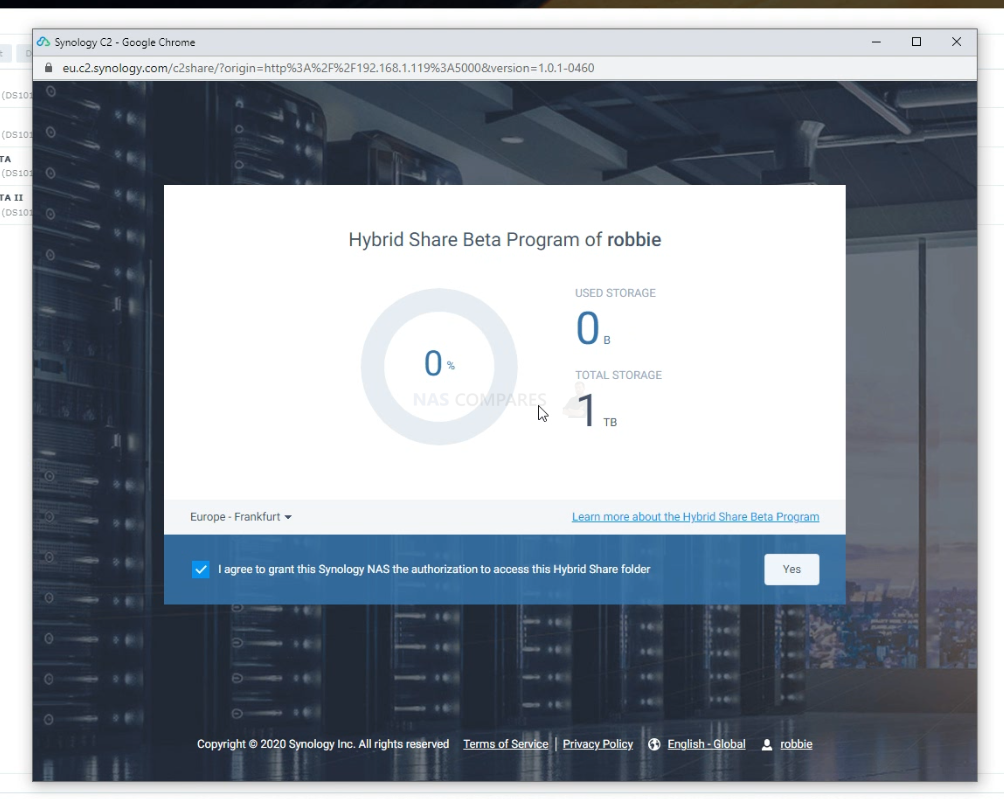The height and width of the screenshot is (799, 1004).
Task: Click the TOTAL STORAGE label
Action: pos(619,375)
